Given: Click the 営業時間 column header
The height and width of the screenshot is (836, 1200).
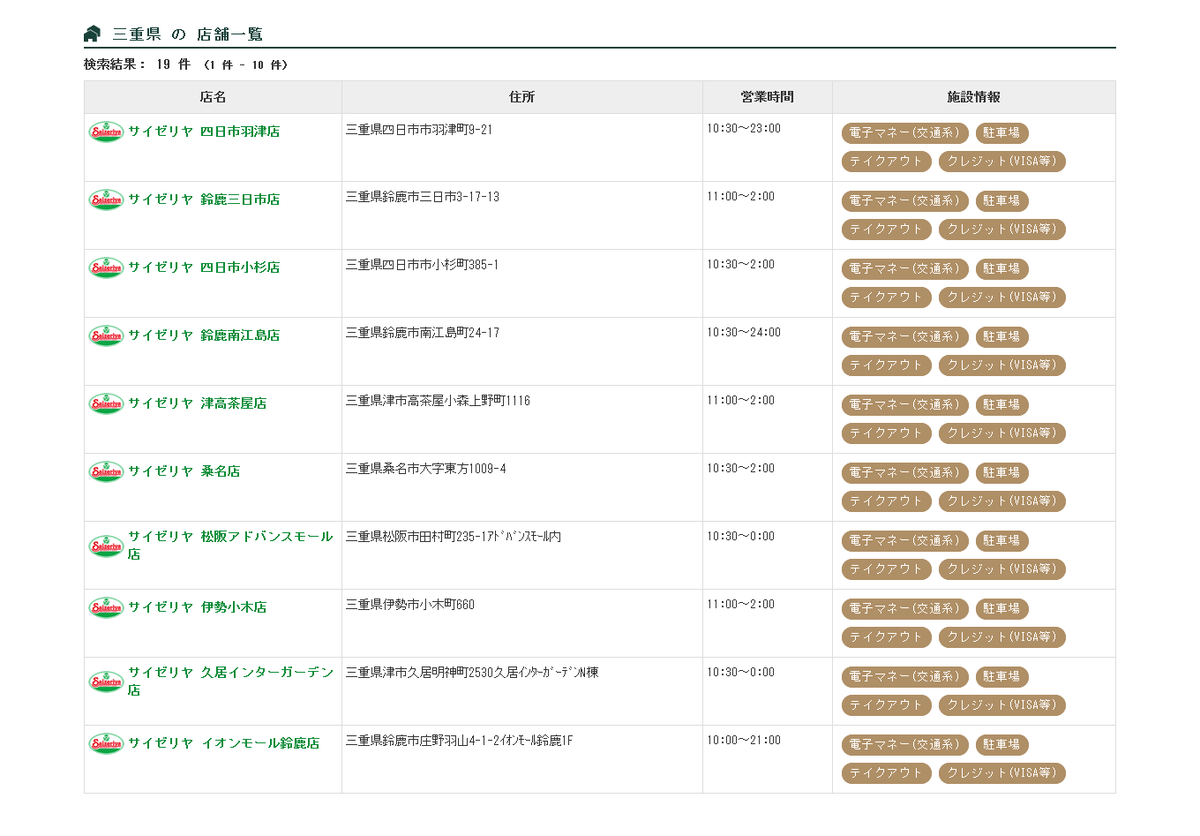Looking at the screenshot, I should click(x=767, y=97).
